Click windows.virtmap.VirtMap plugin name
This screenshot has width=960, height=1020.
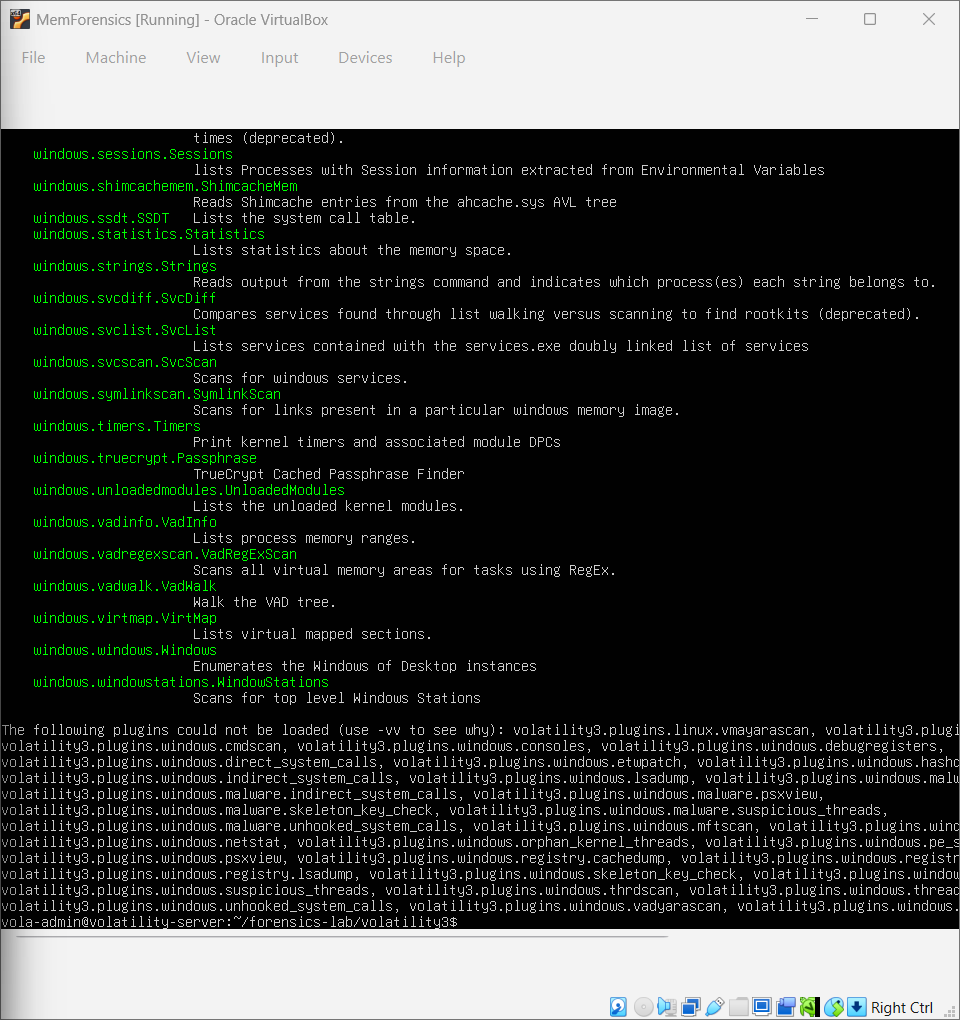125,618
